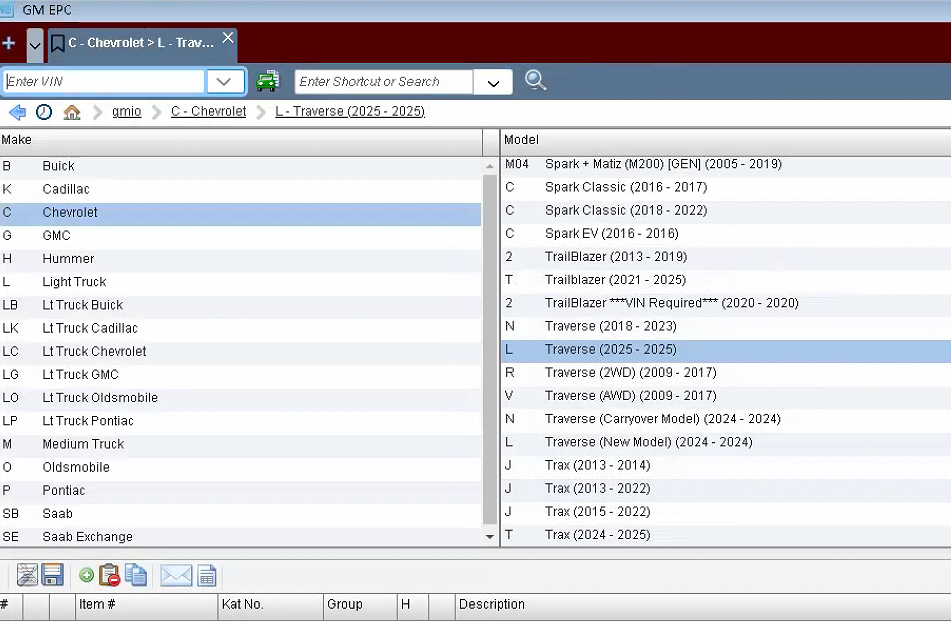Click the Make list scroll down arrow
Image resolution: width=951 pixels, height=621 pixels.
(489, 537)
